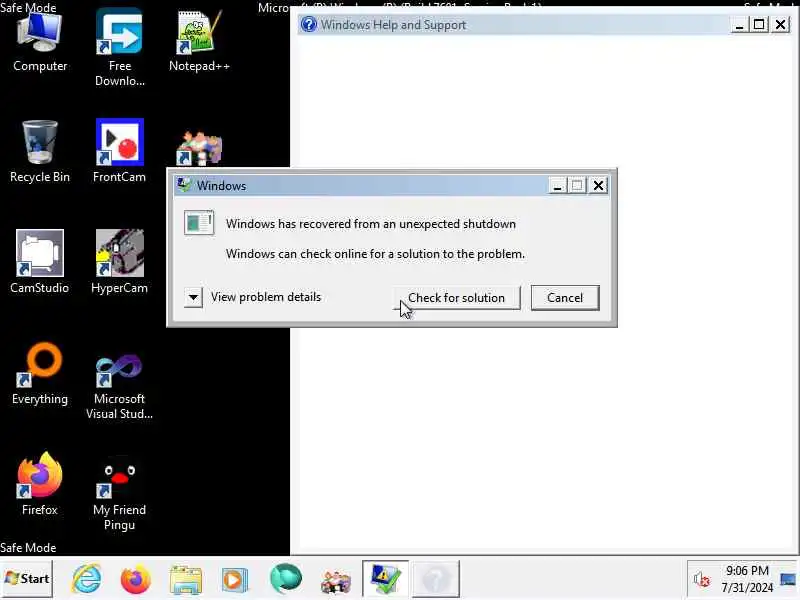Click the Windows dialog title bar icon
This screenshot has height=600, width=800.
[184, 185]
